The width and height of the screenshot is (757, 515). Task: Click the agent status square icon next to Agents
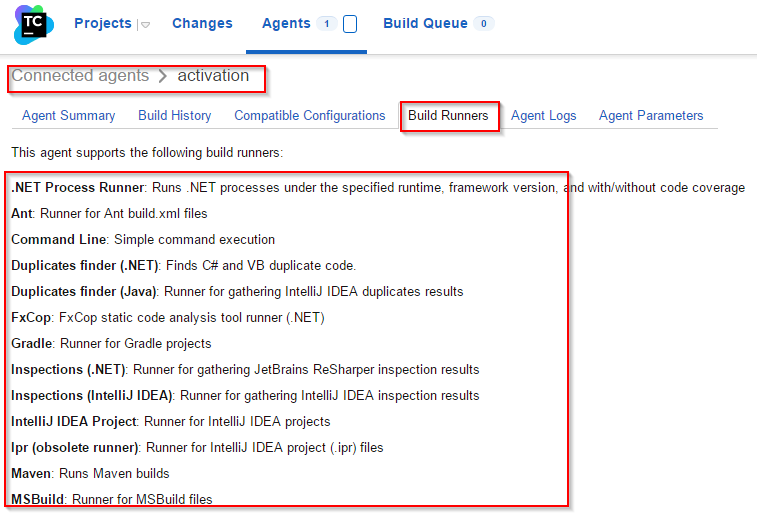tap(350, 24)
